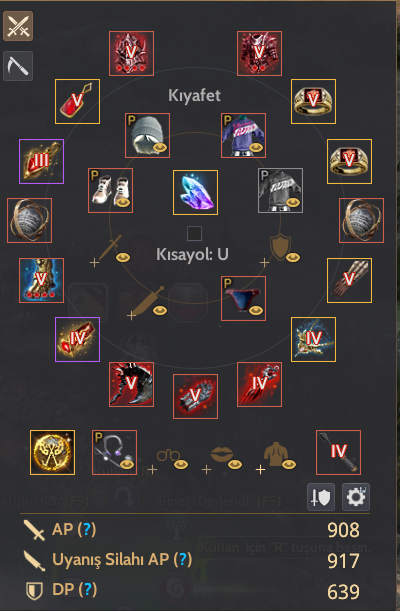This screenshot has width=400, height=612.
Task: Select the red gem necklace slot
Action: point(77,101)
